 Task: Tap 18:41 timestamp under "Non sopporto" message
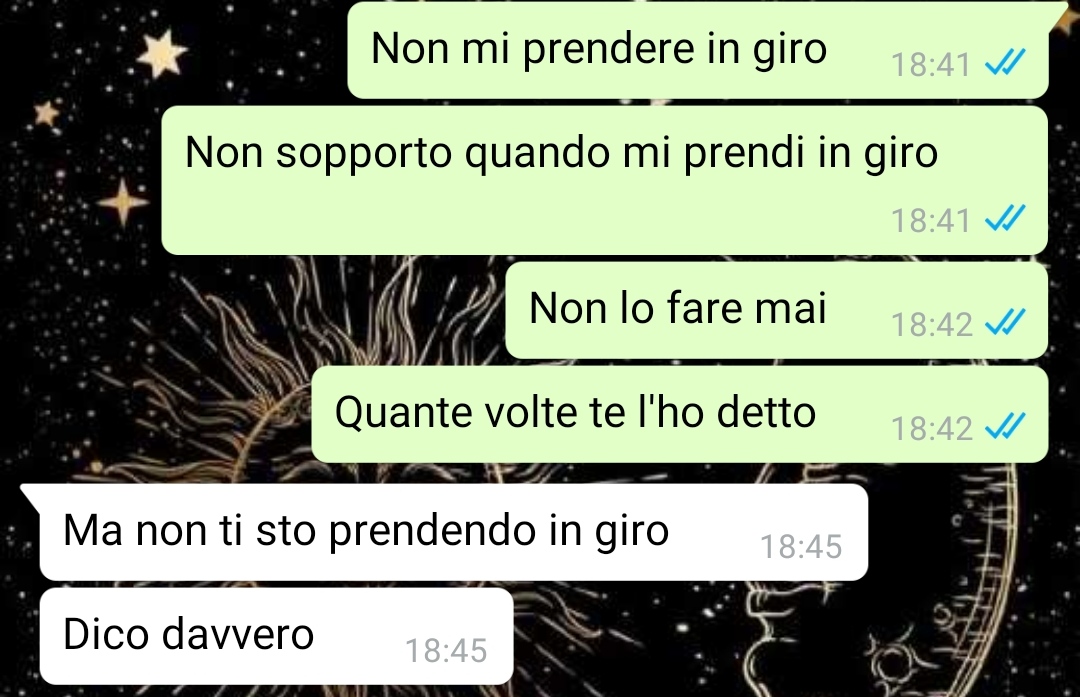coord(931,220)
